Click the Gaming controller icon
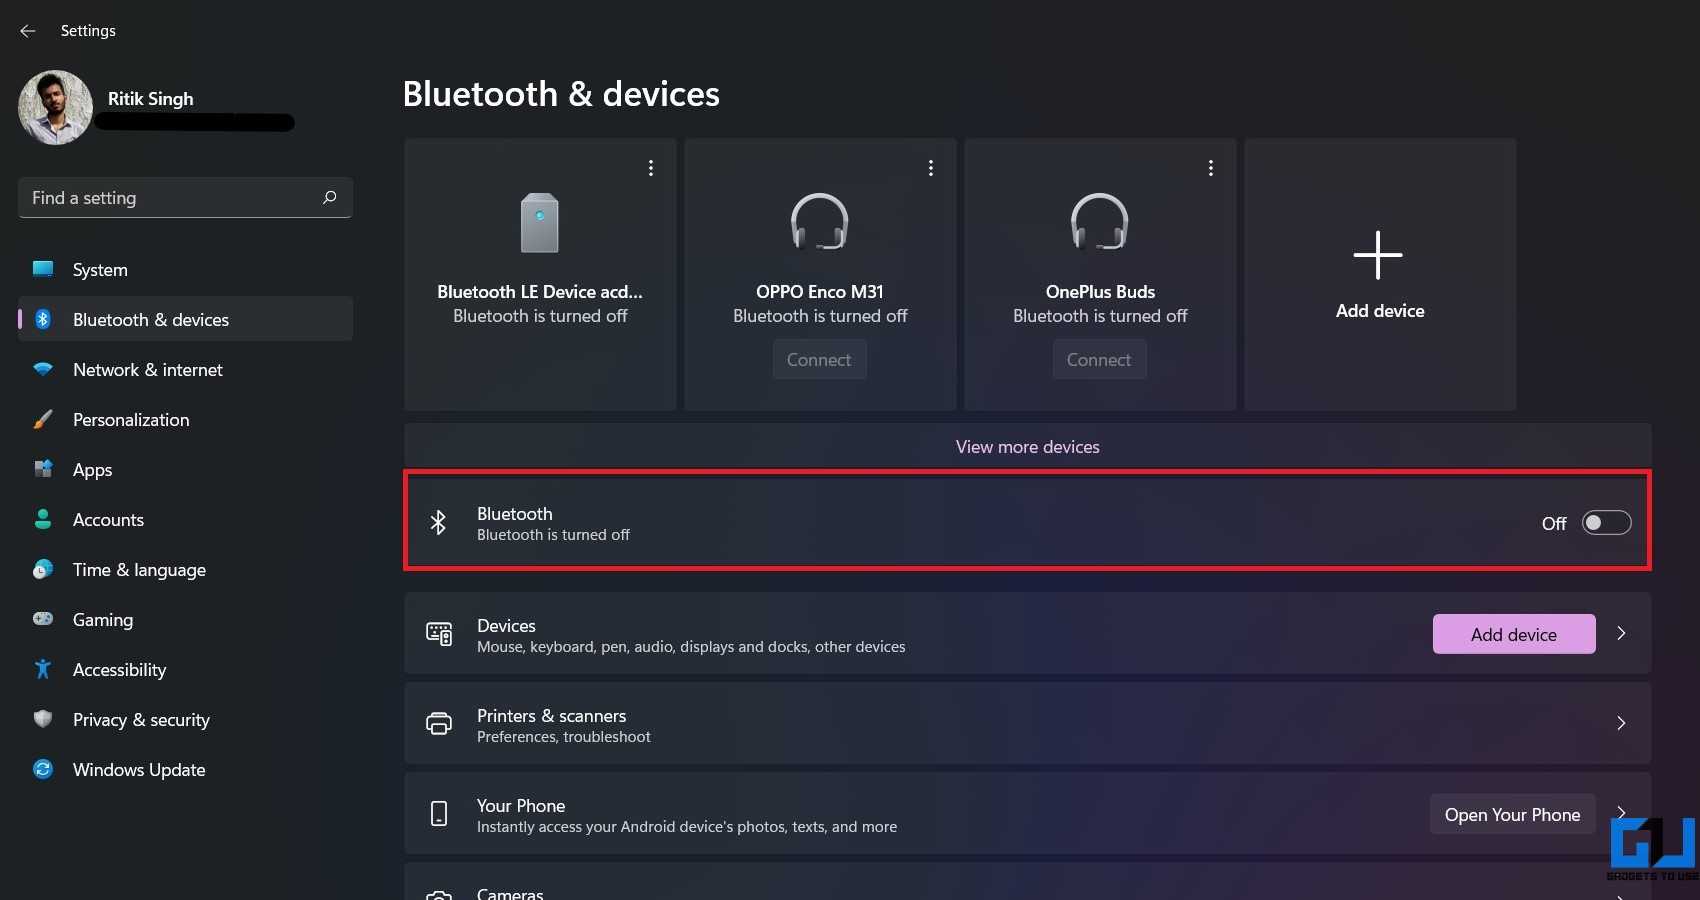Image resolution: width=1700 pixels, height=900 pixels. (43, 619)
